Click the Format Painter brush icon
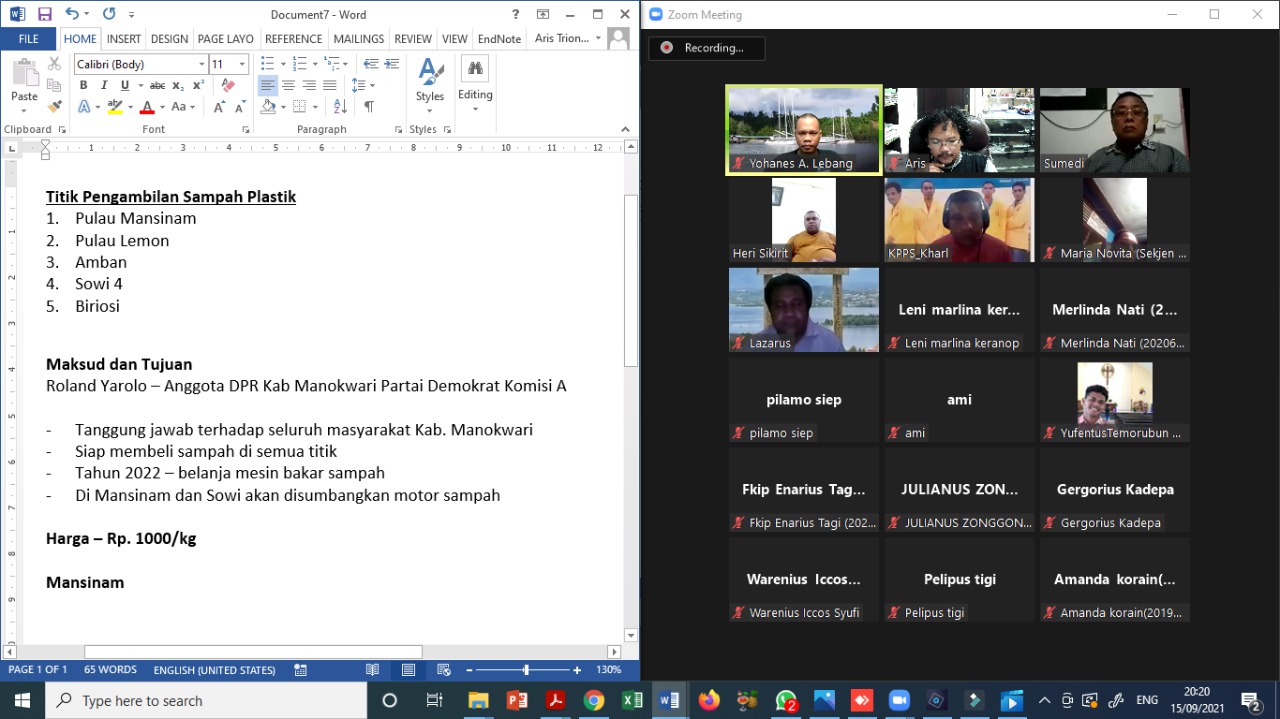1280x719 pixels. [54, 106]
